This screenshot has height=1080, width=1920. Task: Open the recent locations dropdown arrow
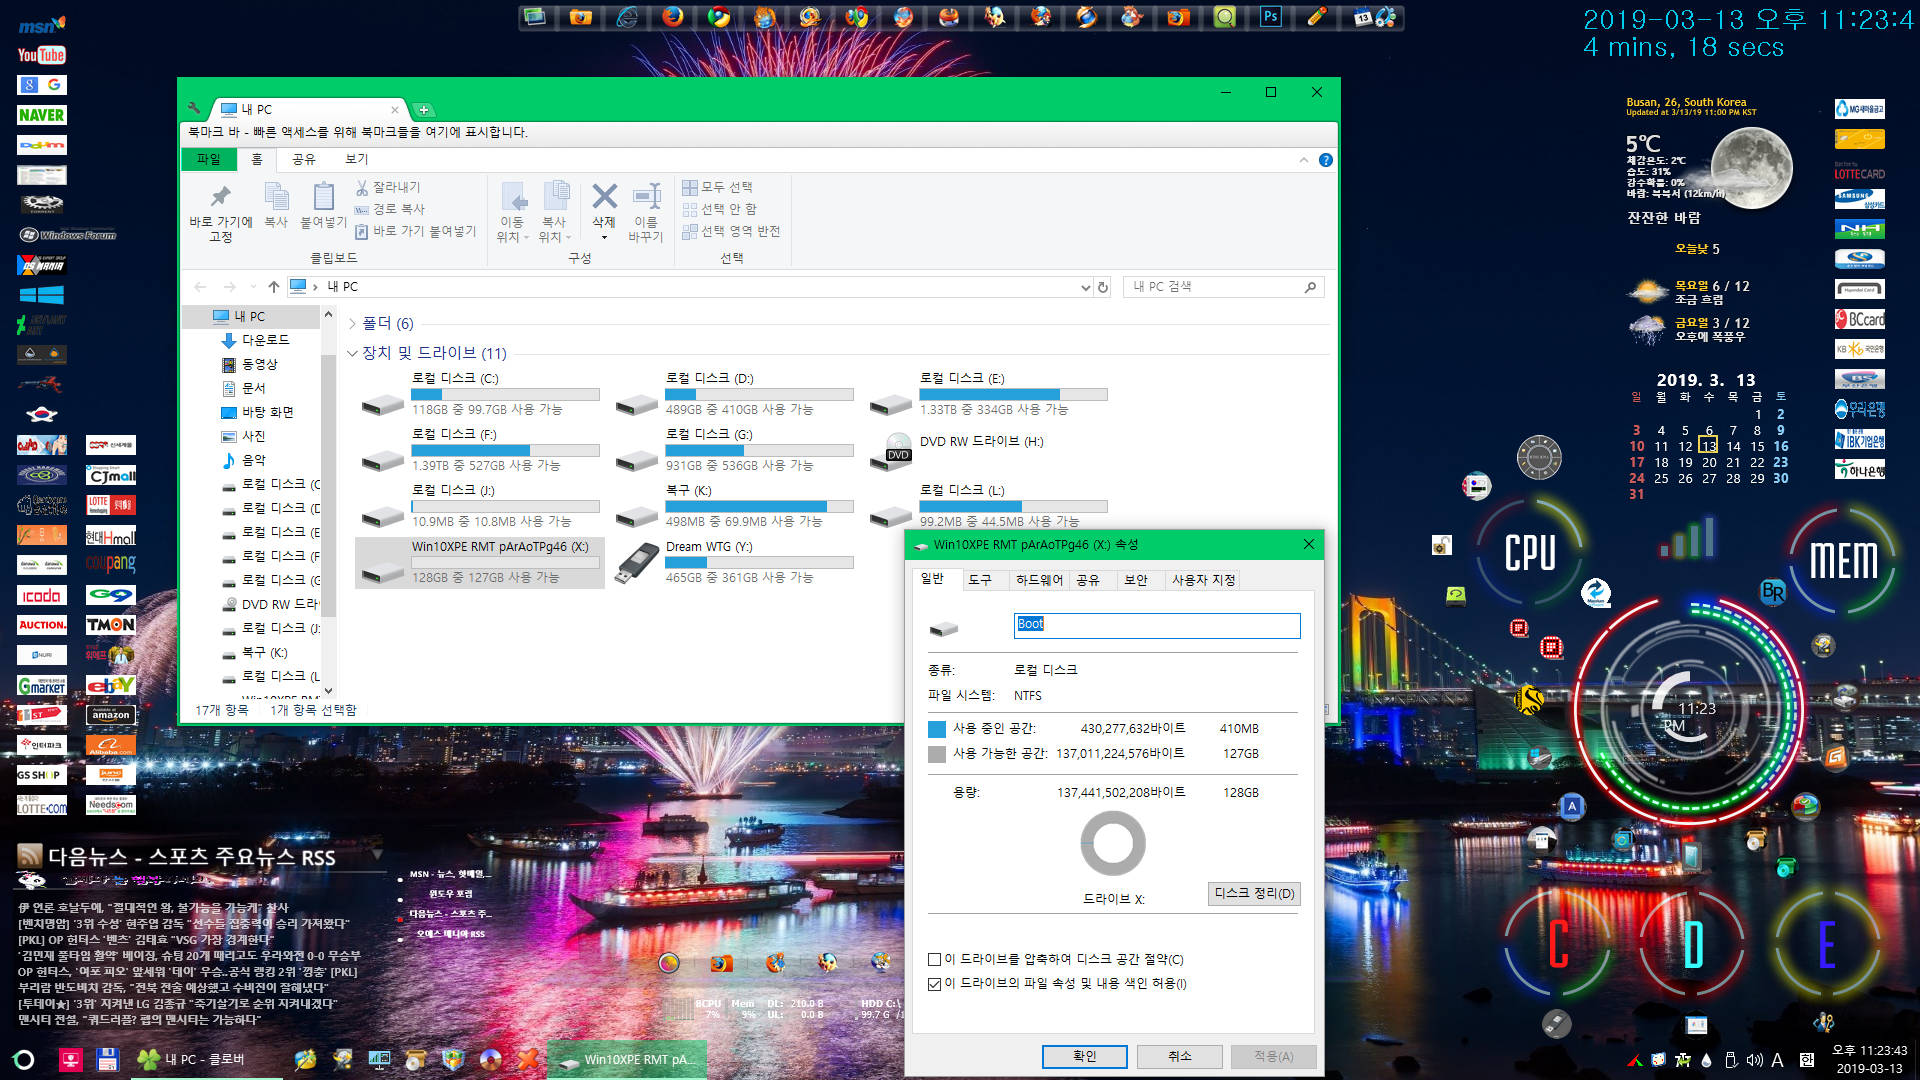(253, 287)
